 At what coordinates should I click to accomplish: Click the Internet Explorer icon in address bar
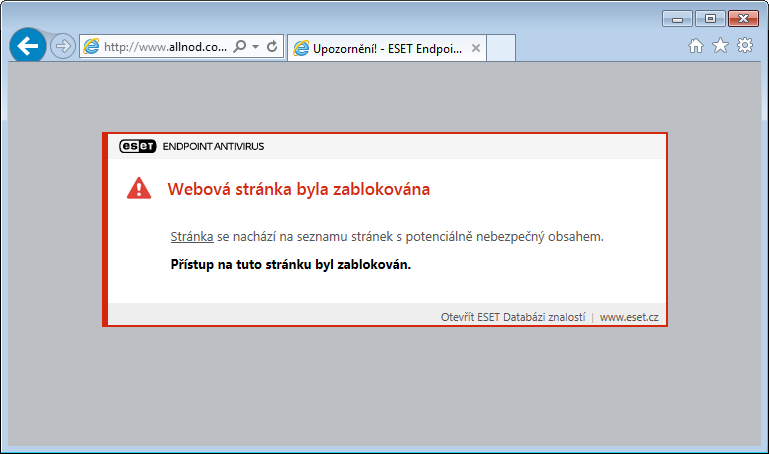(x=91, y=47)
